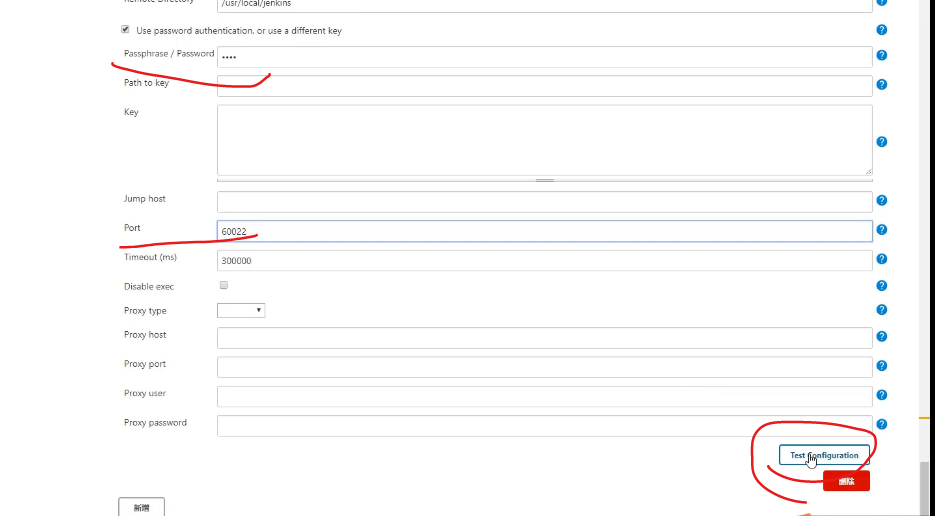This screenshot has height=516, width=935.
Task: Open help for Path to key field
Action: click(881, 85)
